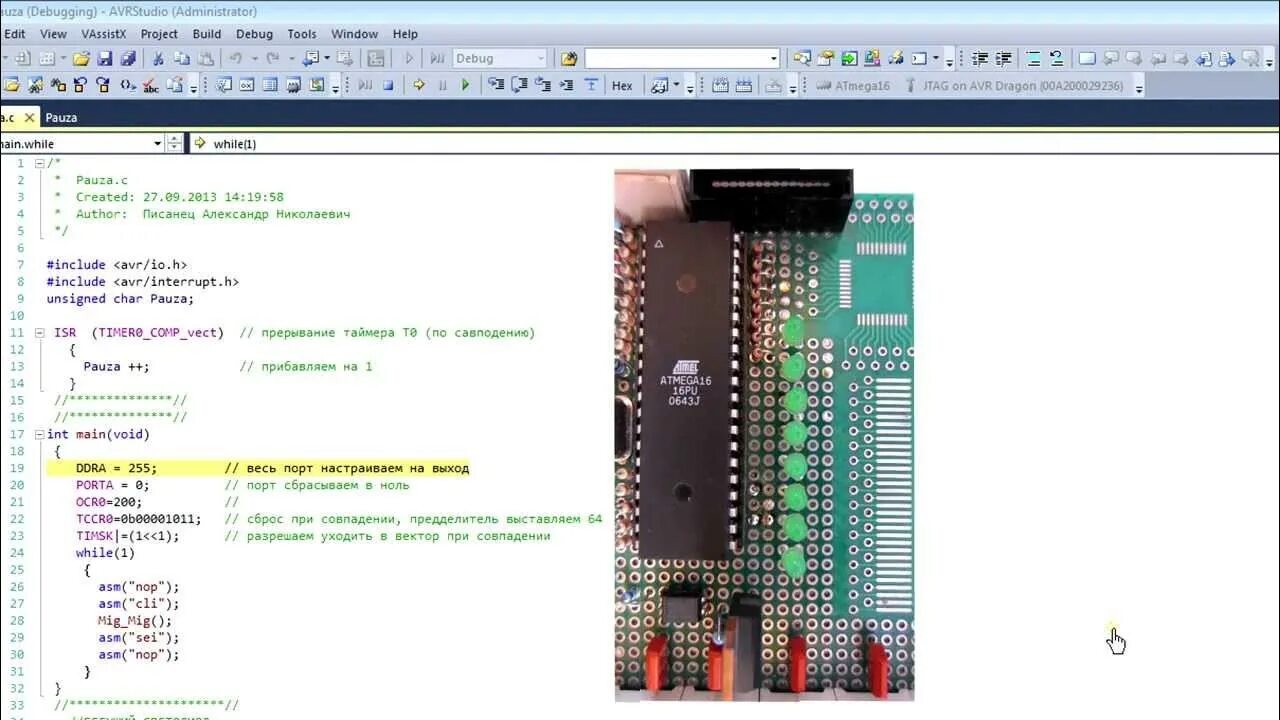
Task: Open the Project menu
Action: (x=159, y=33)
